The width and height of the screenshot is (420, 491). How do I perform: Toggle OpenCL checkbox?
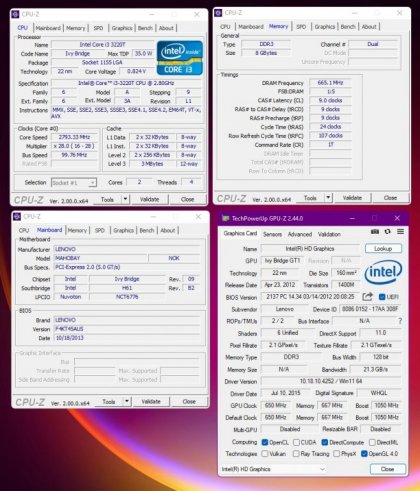265,442
